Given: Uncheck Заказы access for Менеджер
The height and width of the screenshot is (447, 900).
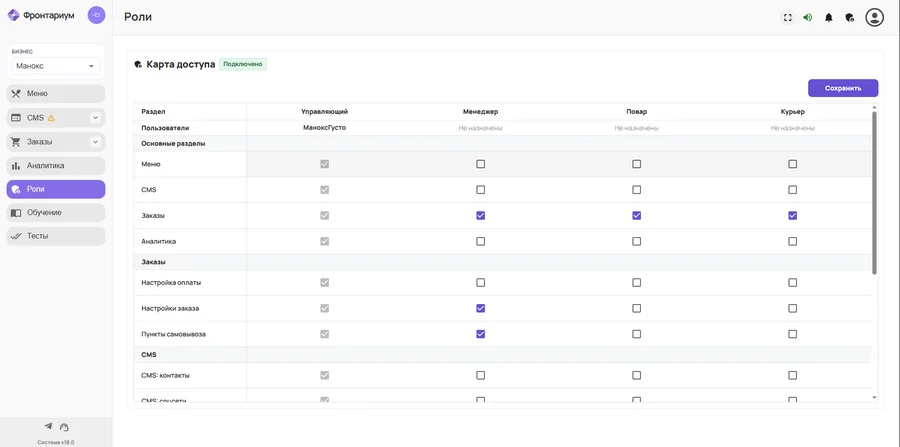Looking at the screenshot, I should (x=480, y=216).
